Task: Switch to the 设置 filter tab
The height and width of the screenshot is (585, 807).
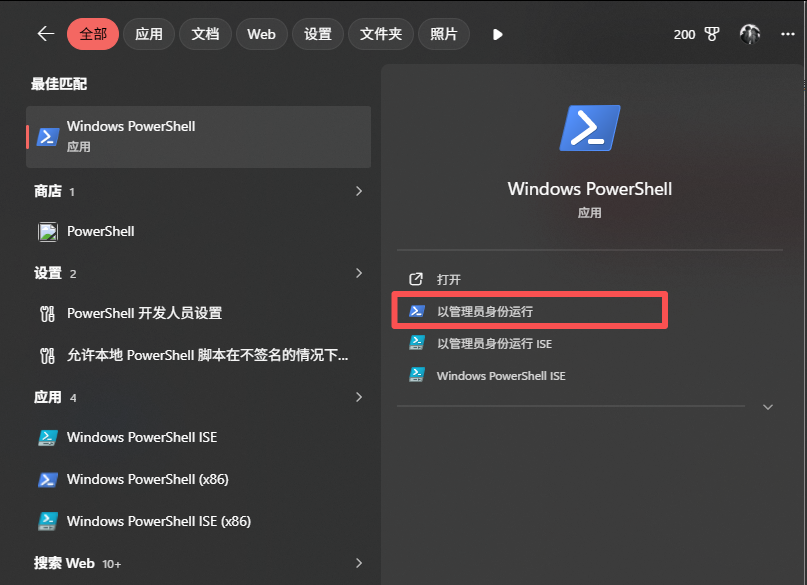Action: tap(318, 34)
